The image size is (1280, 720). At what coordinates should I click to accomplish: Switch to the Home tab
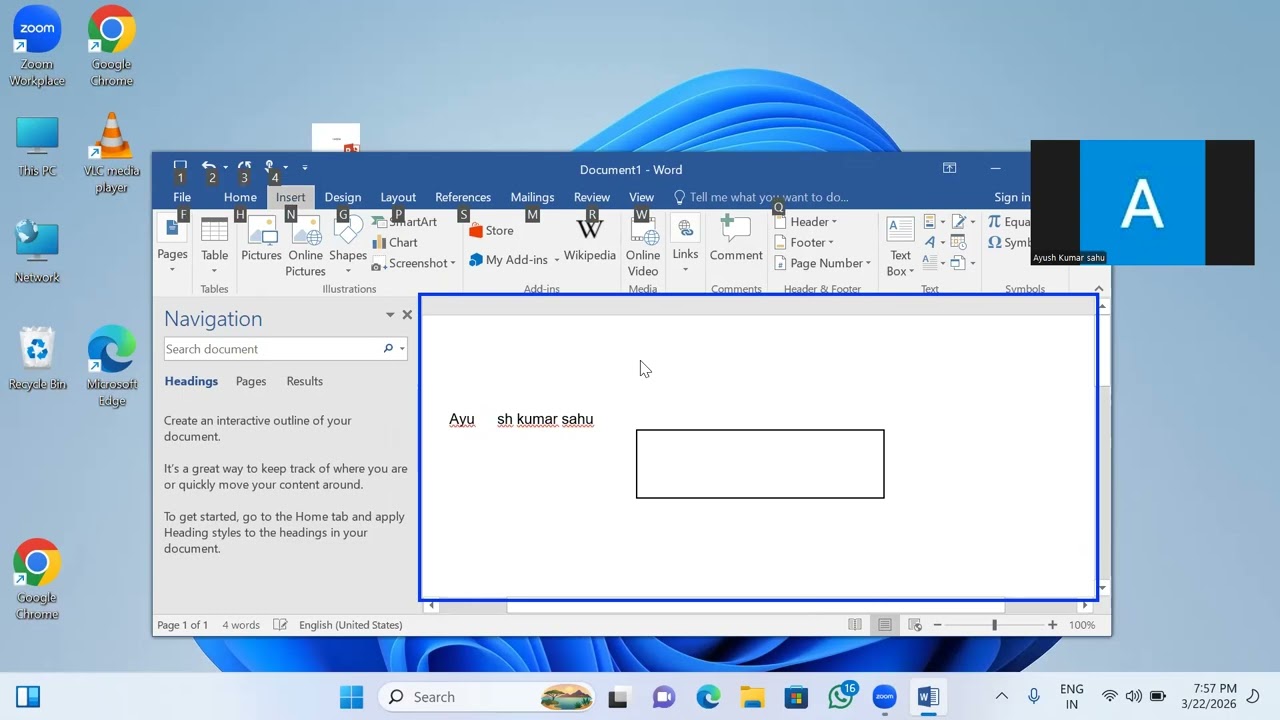240,197
